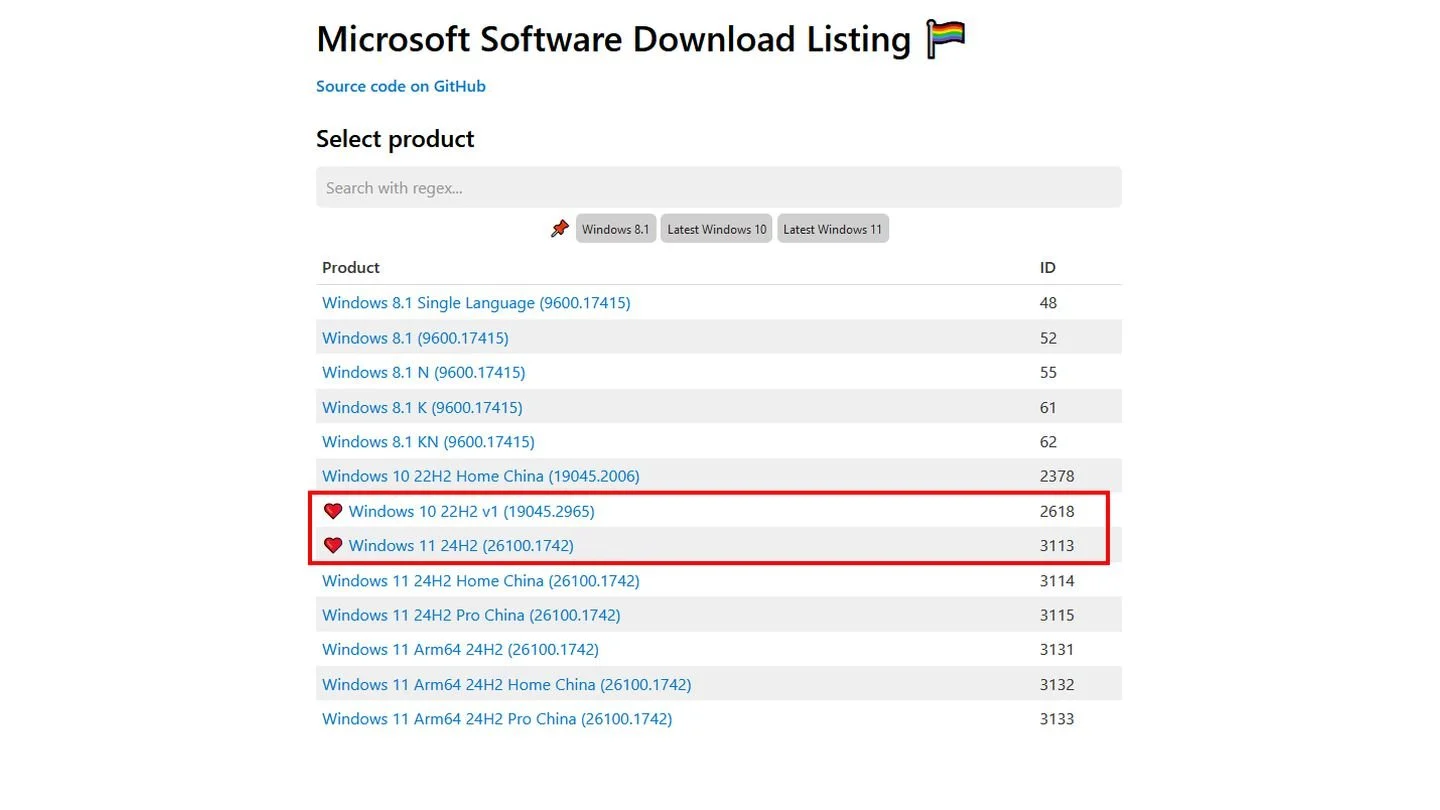
Task: Click ID value 3132
Action: point(1057,684)
